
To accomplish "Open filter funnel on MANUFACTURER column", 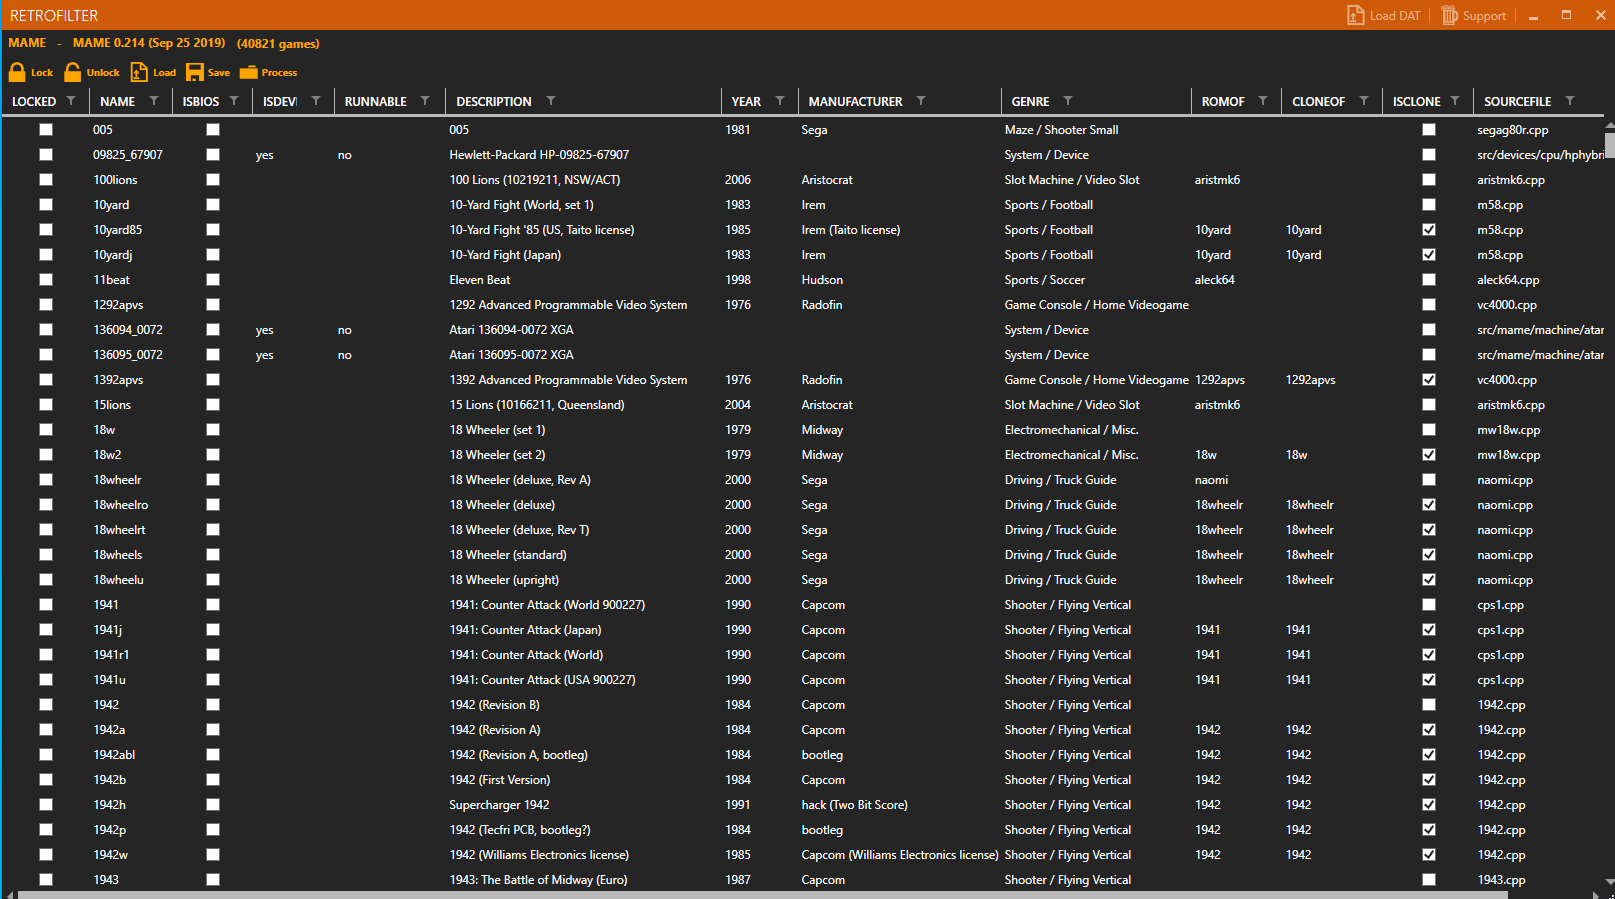I will [921, 101].
